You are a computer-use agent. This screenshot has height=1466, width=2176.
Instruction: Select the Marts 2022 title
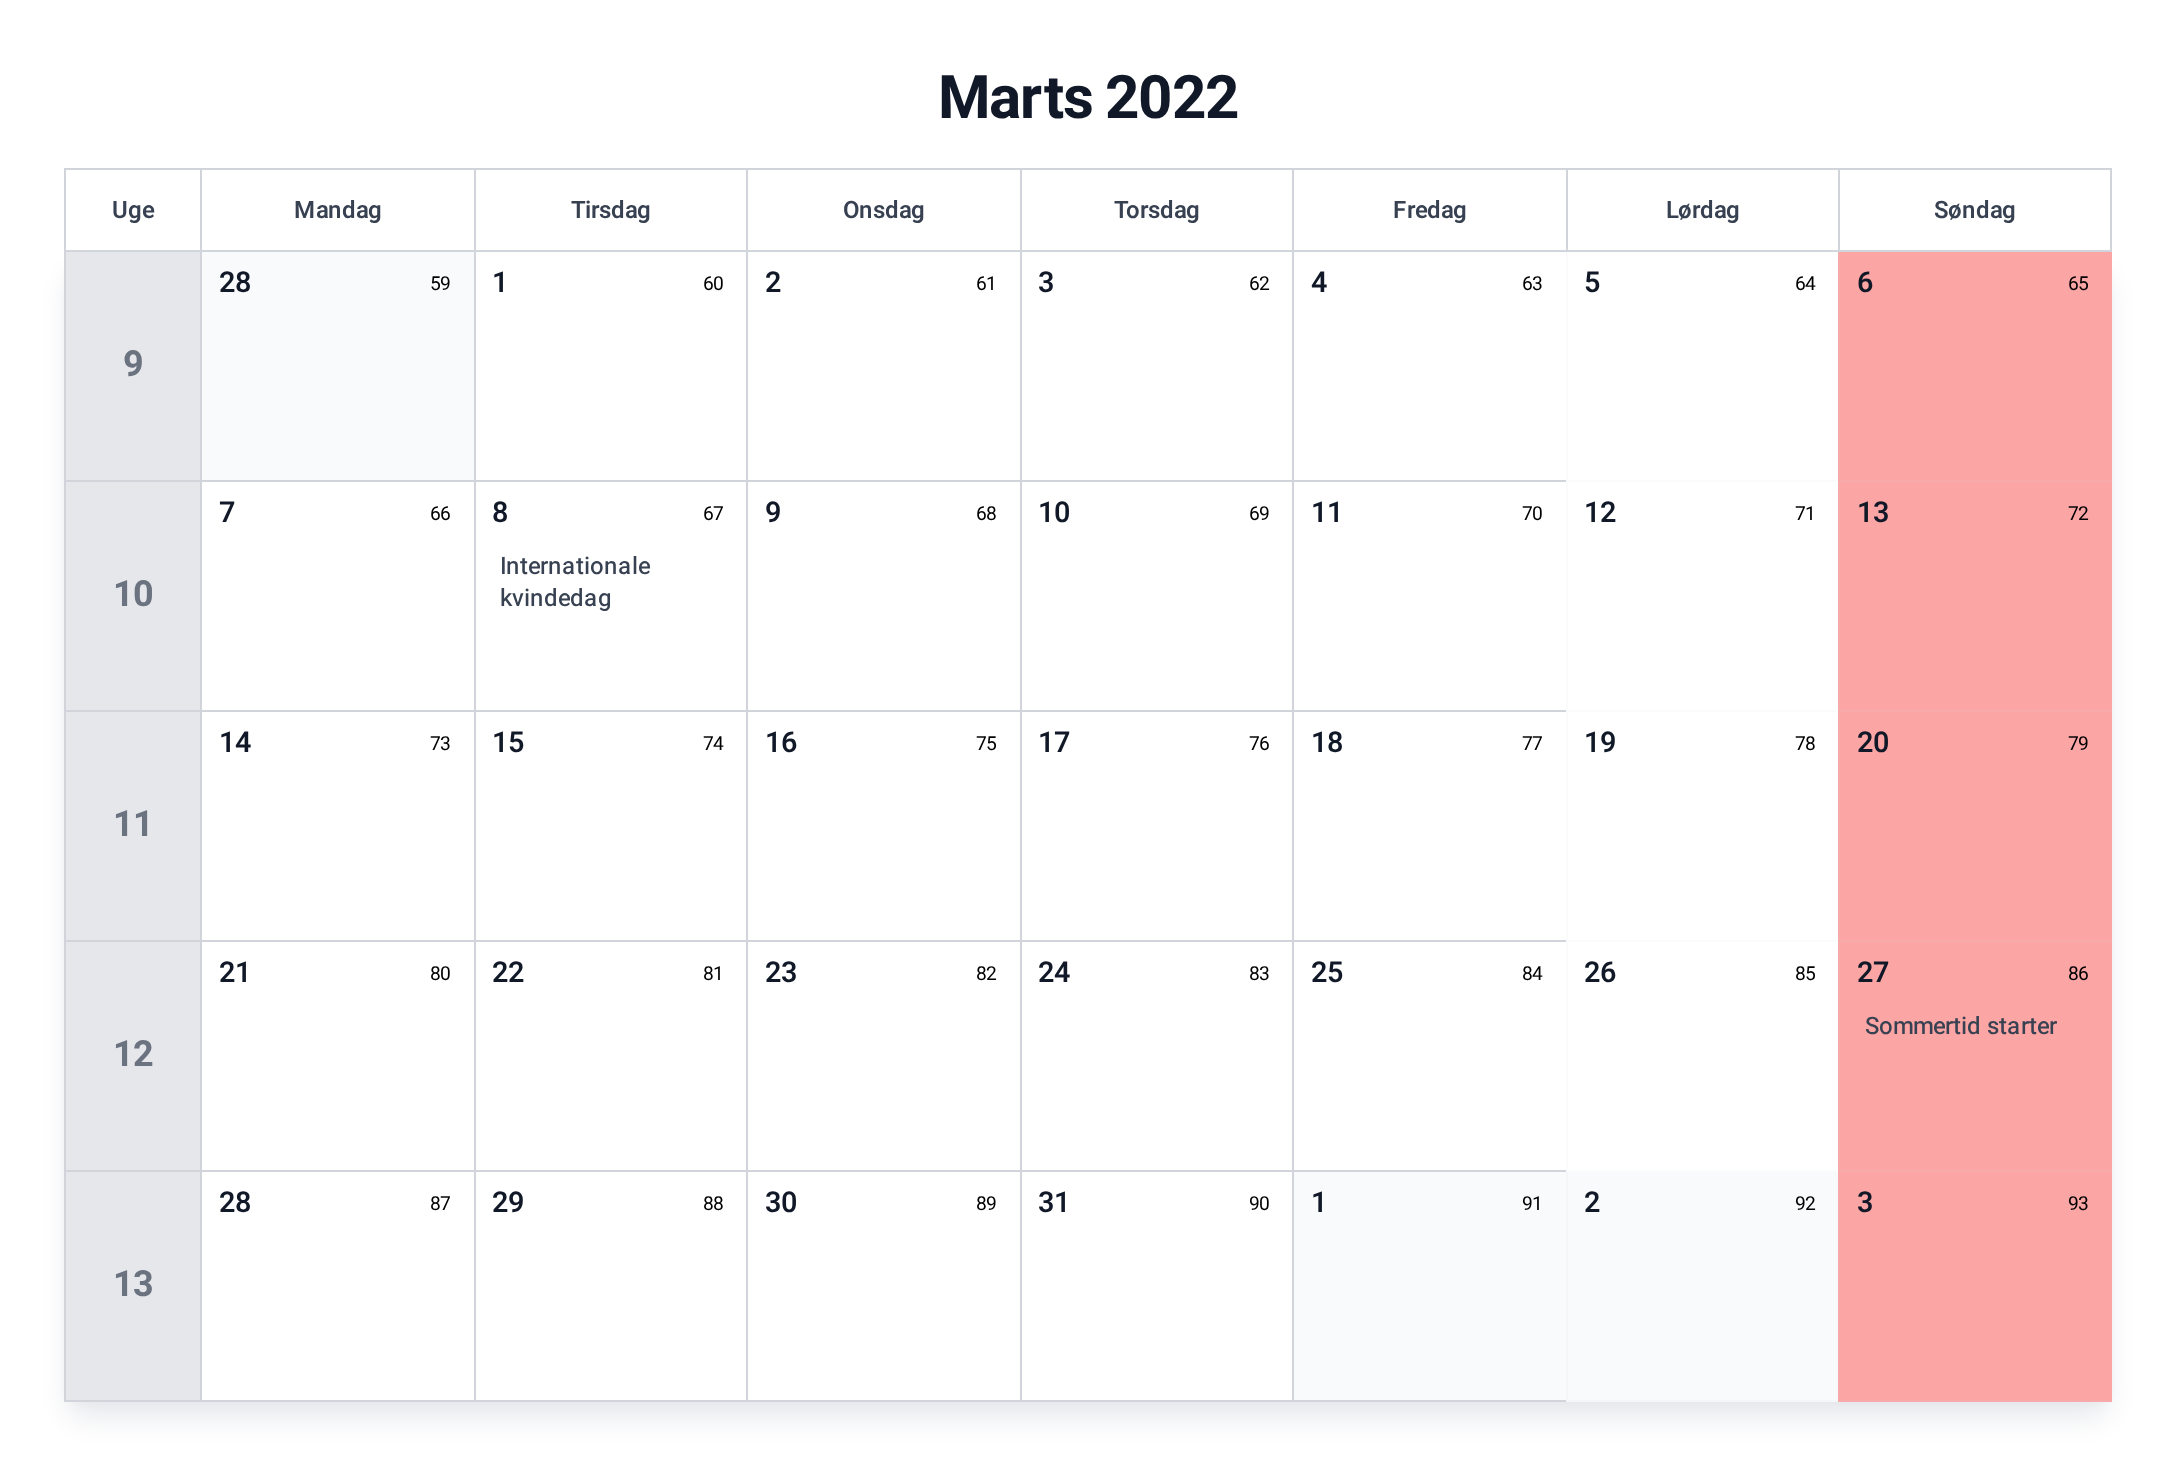[x=1088, y=98]
